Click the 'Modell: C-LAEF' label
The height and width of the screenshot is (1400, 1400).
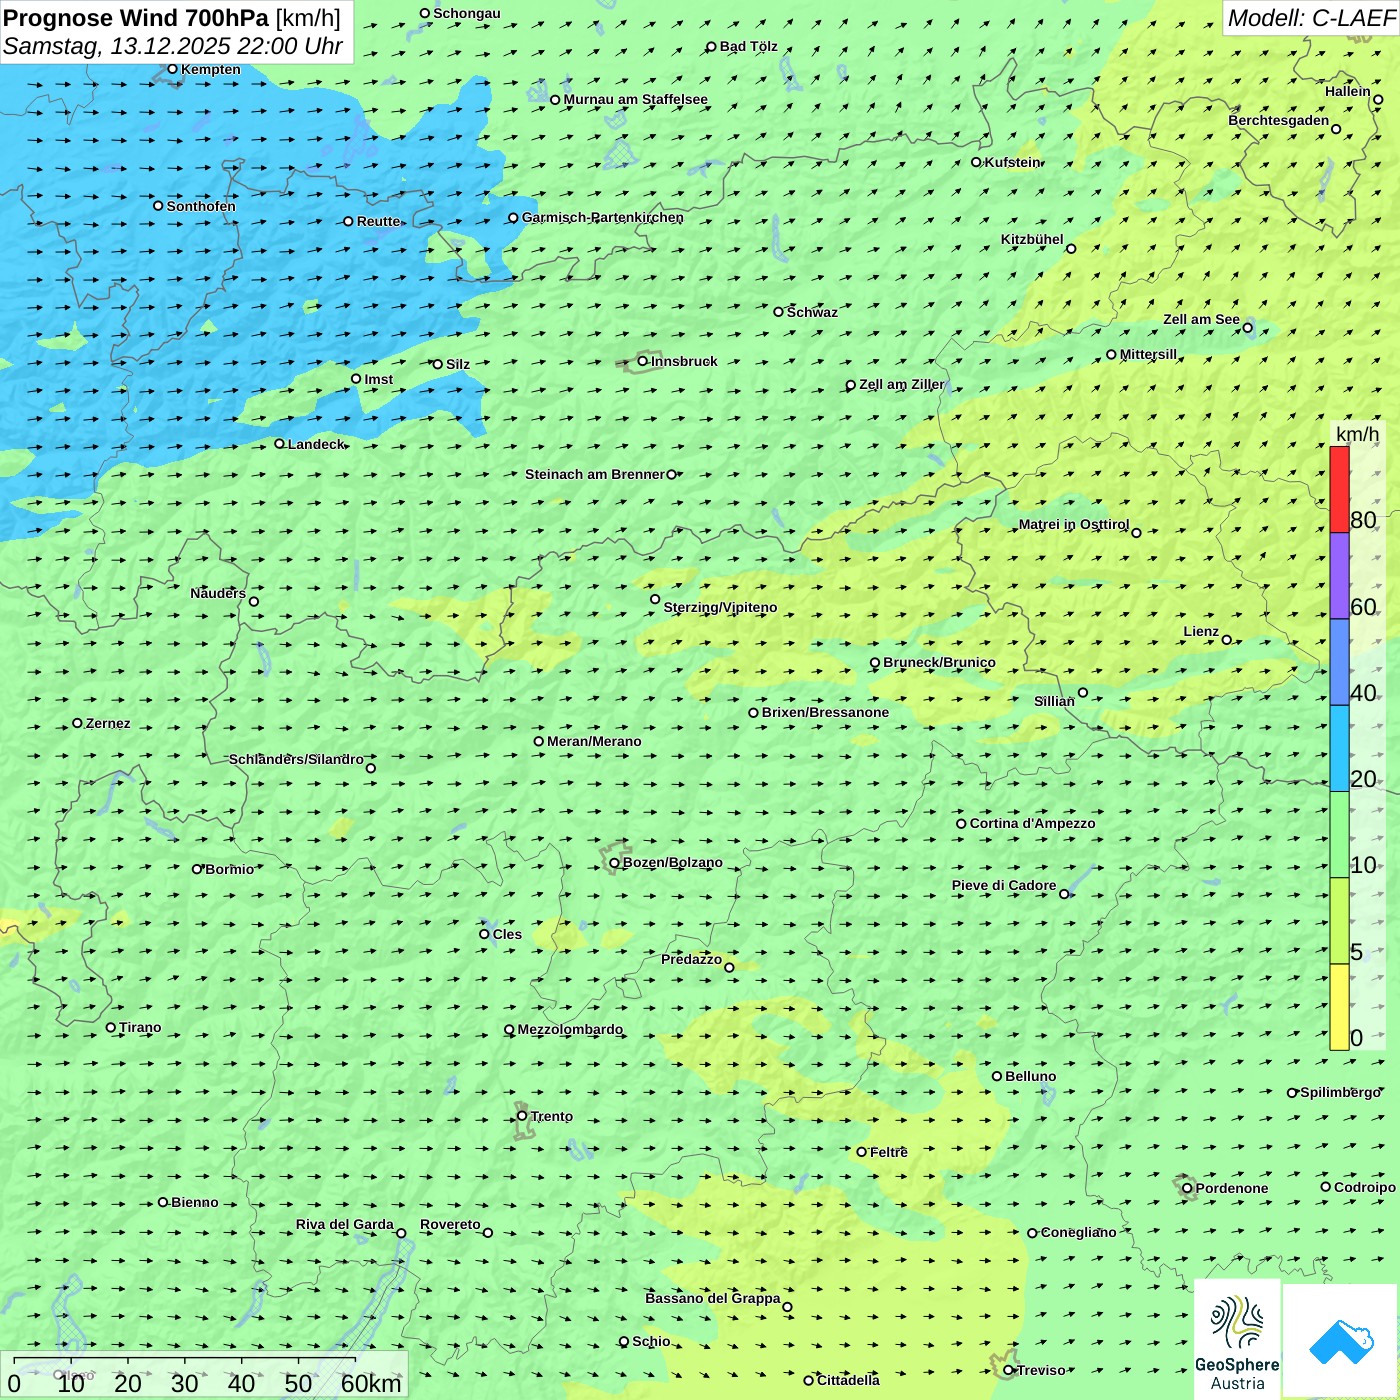[x=1310, y=18]
